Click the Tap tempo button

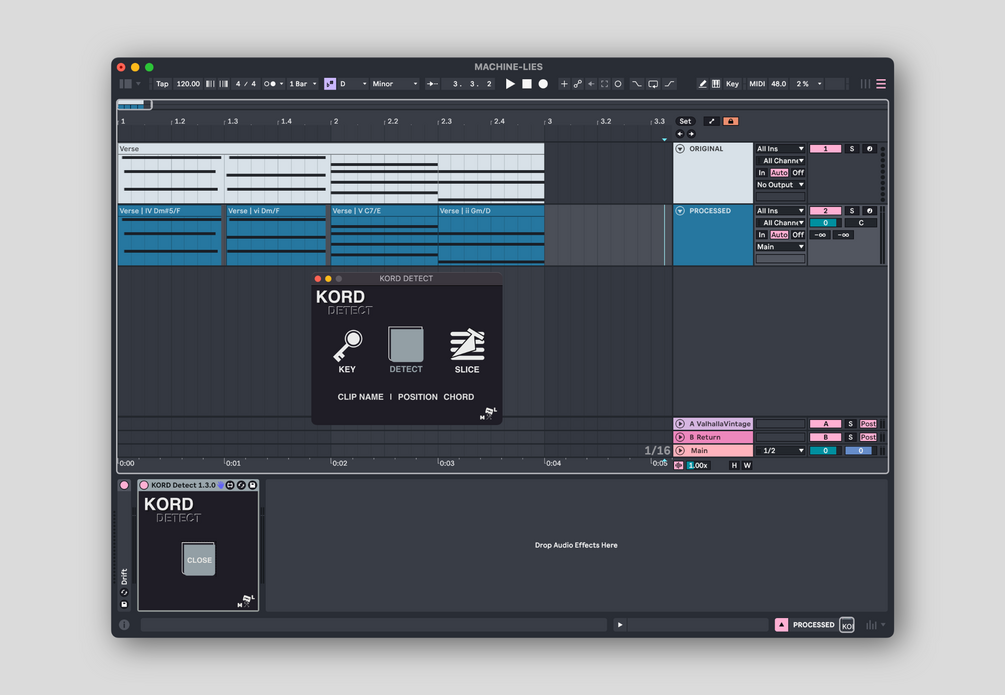162,84
